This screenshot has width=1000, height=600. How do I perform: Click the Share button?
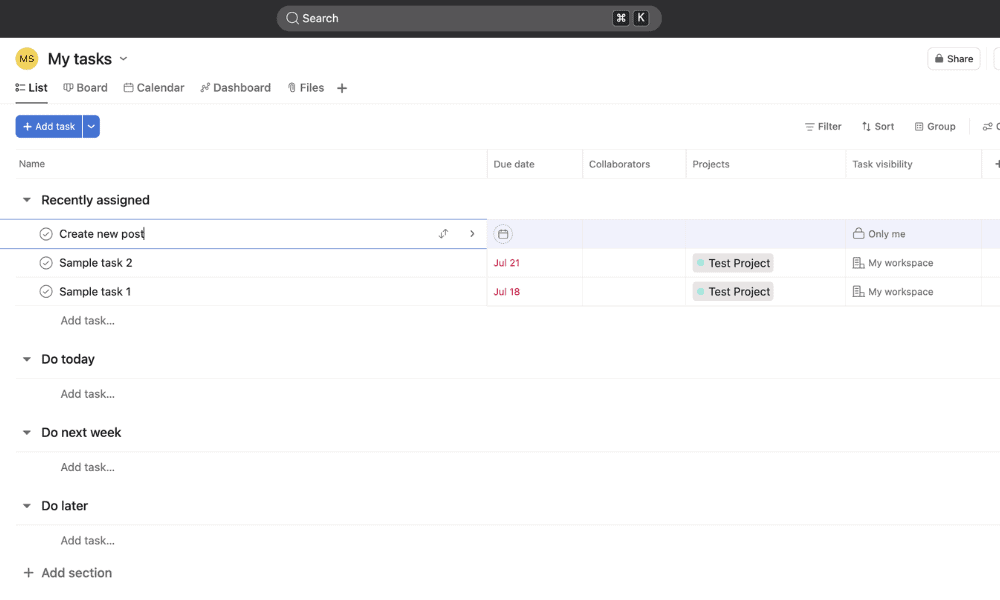coord(953,59)
